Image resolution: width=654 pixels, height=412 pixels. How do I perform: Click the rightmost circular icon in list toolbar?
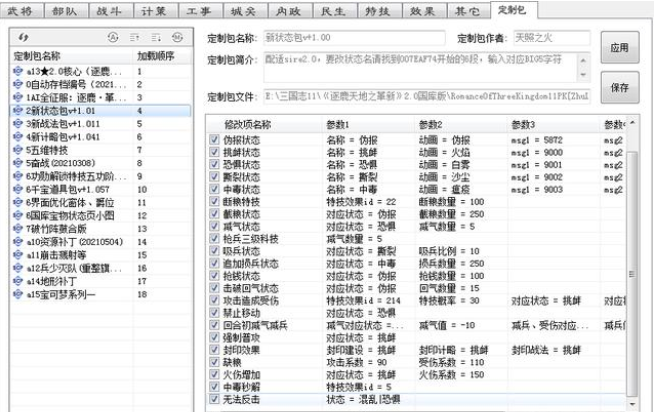point(177,37)
